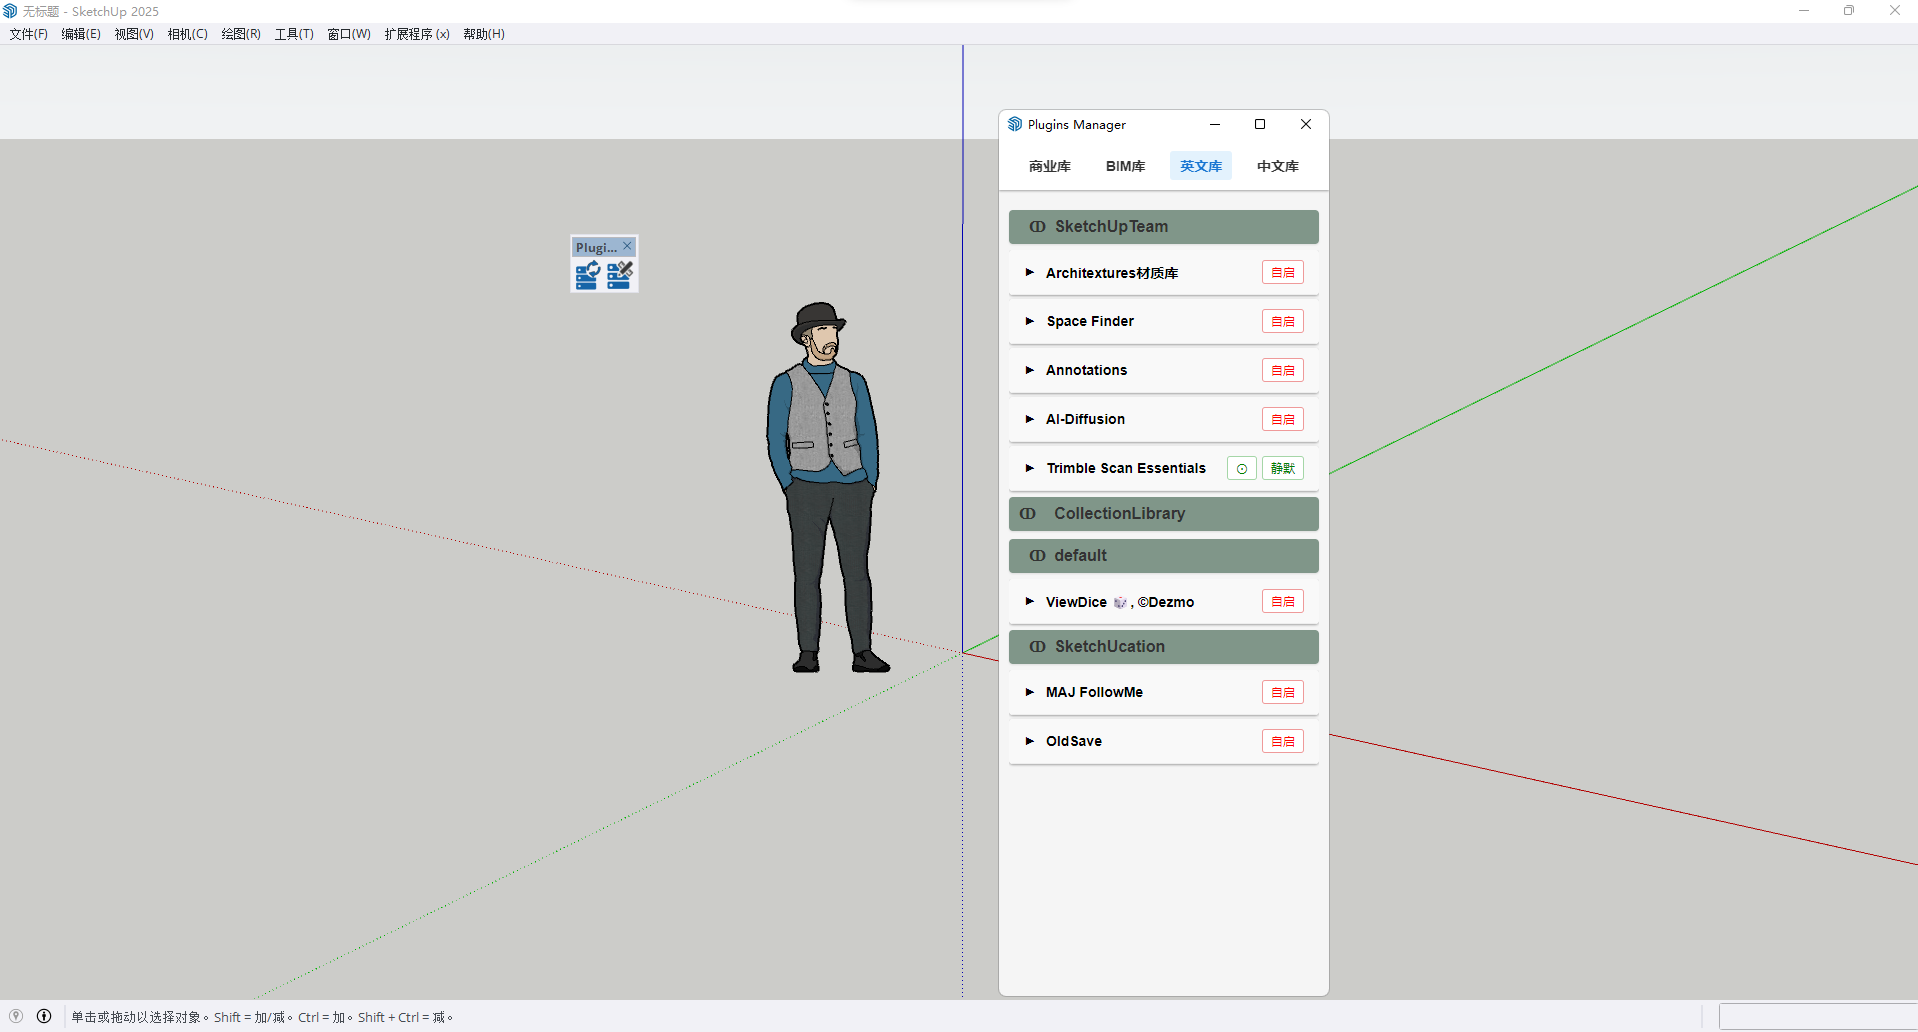Click the green circle icon beside Trimble Scan Essentials
Image resolution: width=1918 pixels, height=1032 pixels.
(x=1241, y=468)
